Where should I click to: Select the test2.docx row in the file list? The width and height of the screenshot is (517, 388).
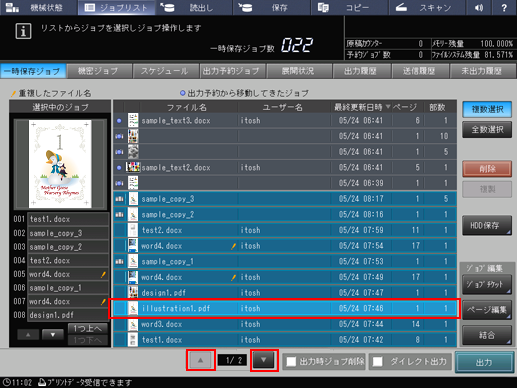(285, 230)
